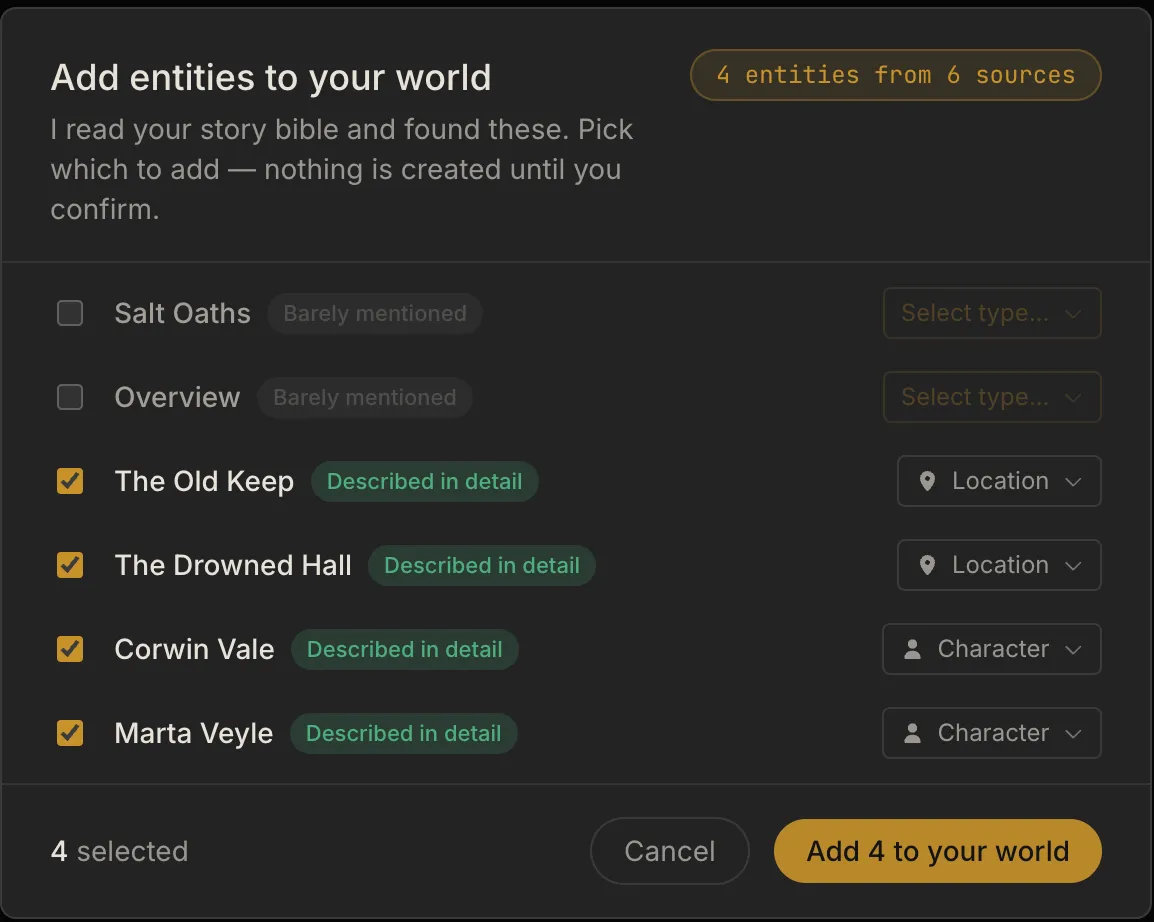Click the Add entities to your world heading
The image size is (1154, 922).
[271, 77]
